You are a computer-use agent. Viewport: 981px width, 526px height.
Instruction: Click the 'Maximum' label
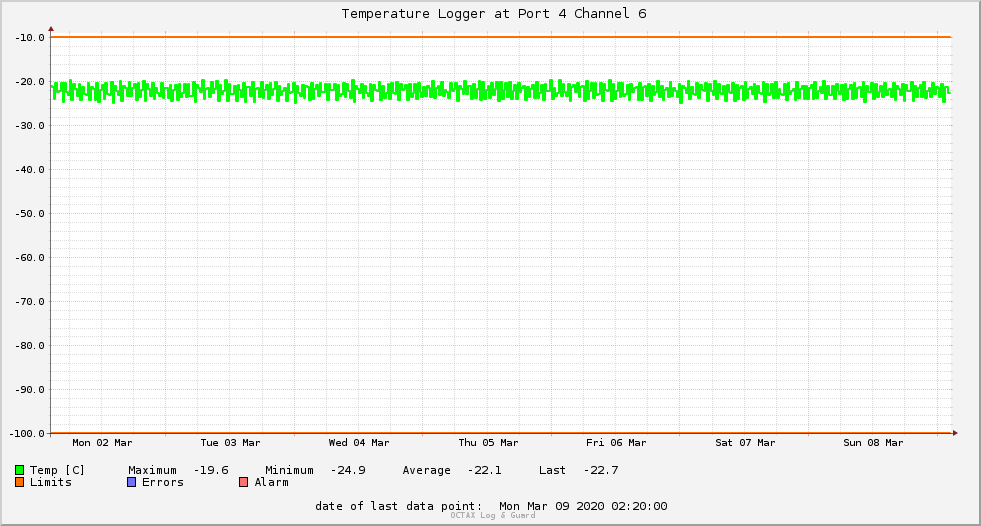[152, 470]
